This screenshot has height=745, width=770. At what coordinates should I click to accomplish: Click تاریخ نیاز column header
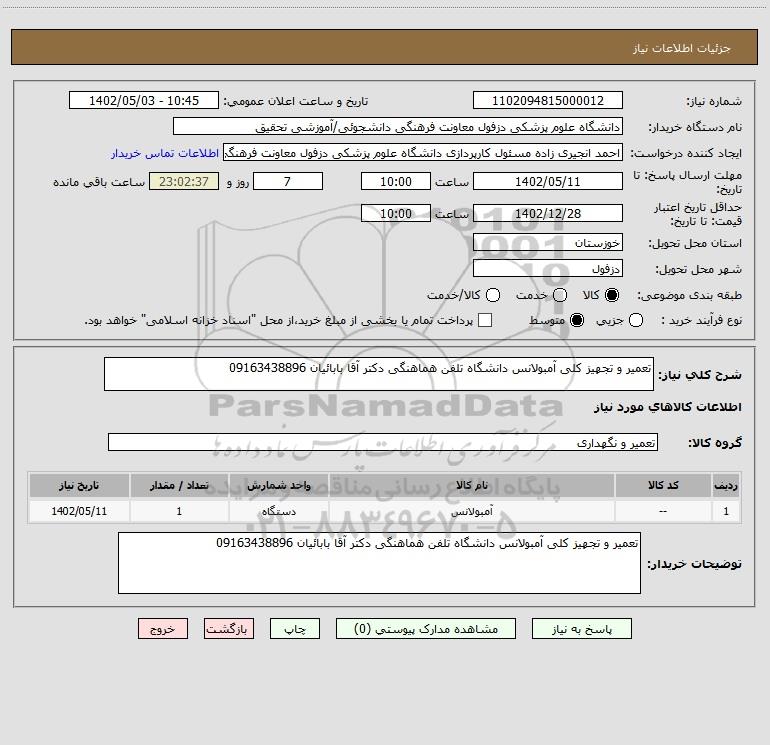coord(79,485)
